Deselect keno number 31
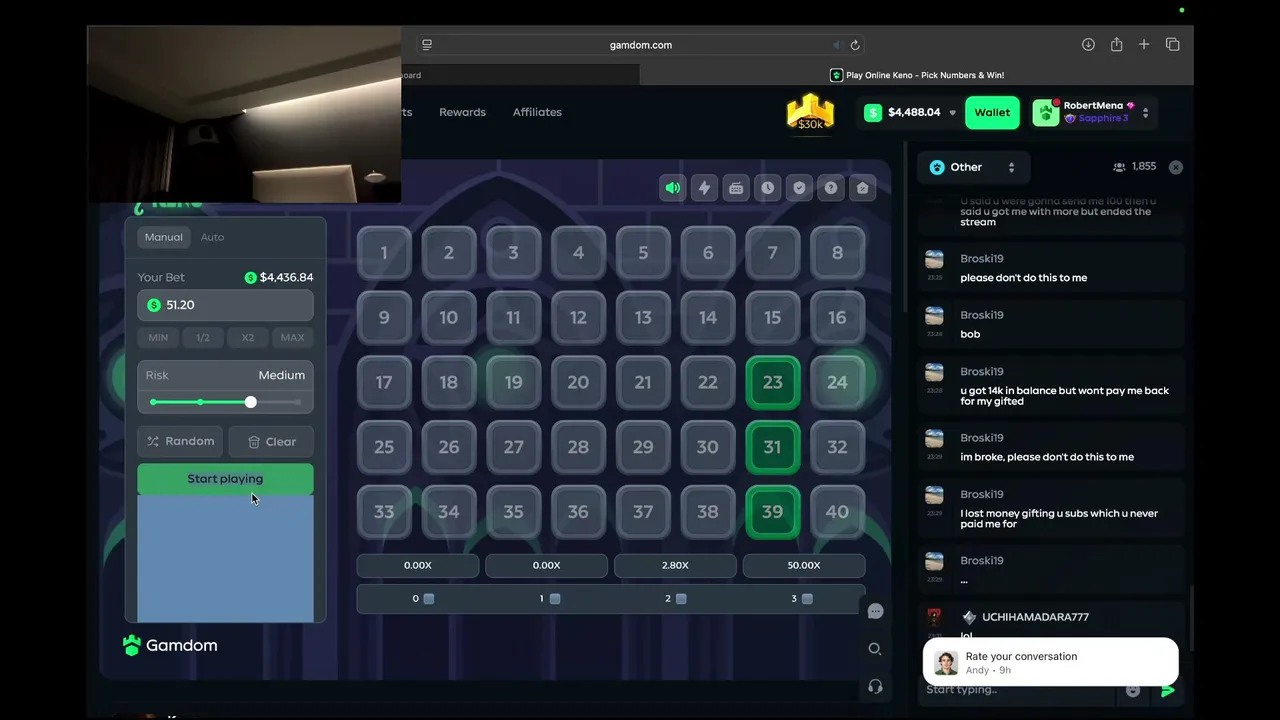 [x=772, y=447]
